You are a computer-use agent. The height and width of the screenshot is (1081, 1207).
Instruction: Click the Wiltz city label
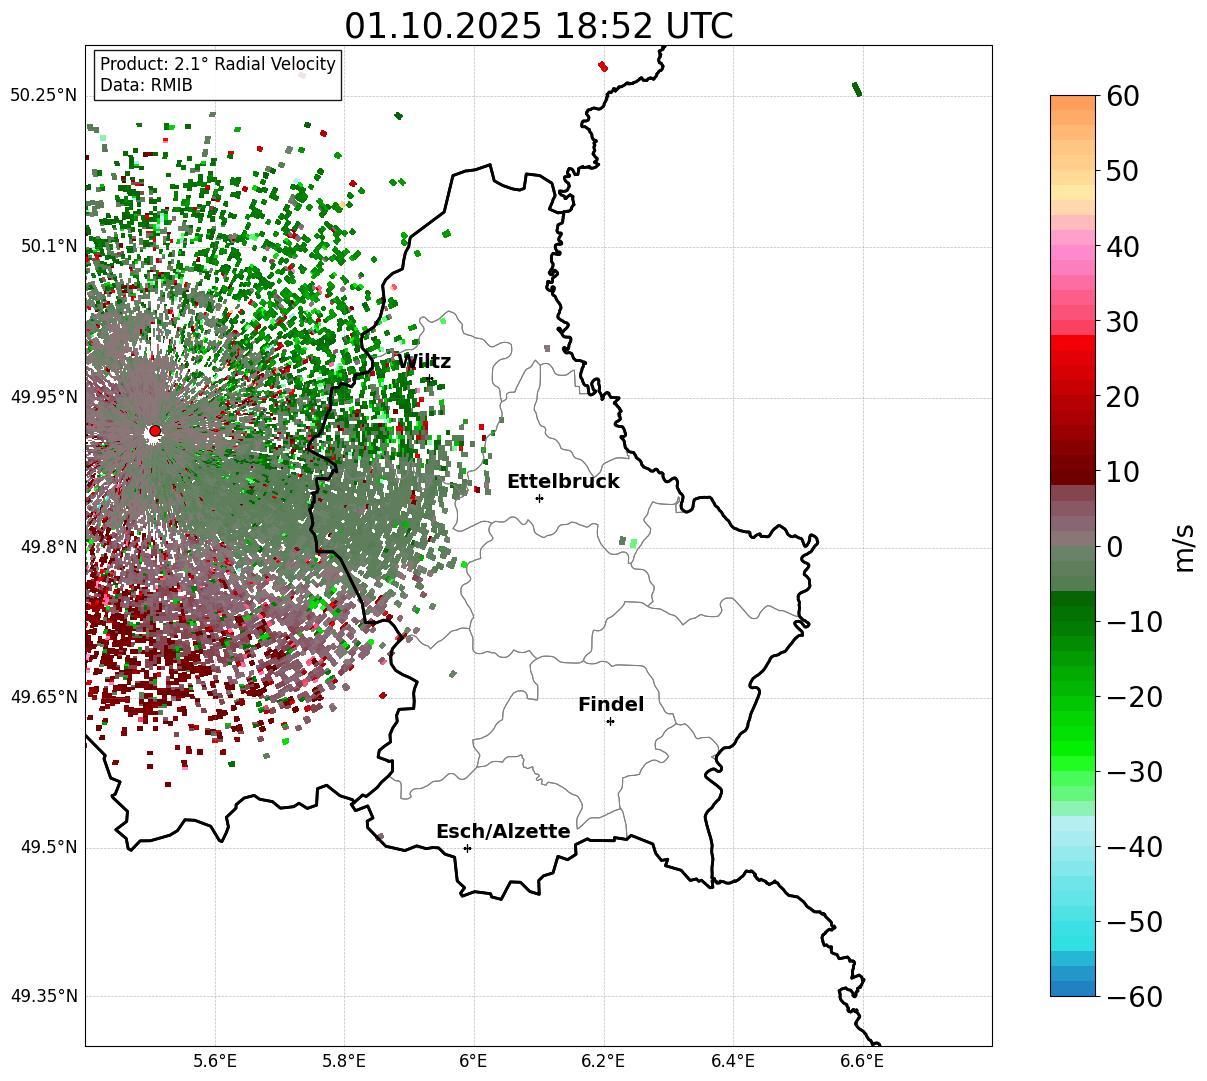(424, 361)
